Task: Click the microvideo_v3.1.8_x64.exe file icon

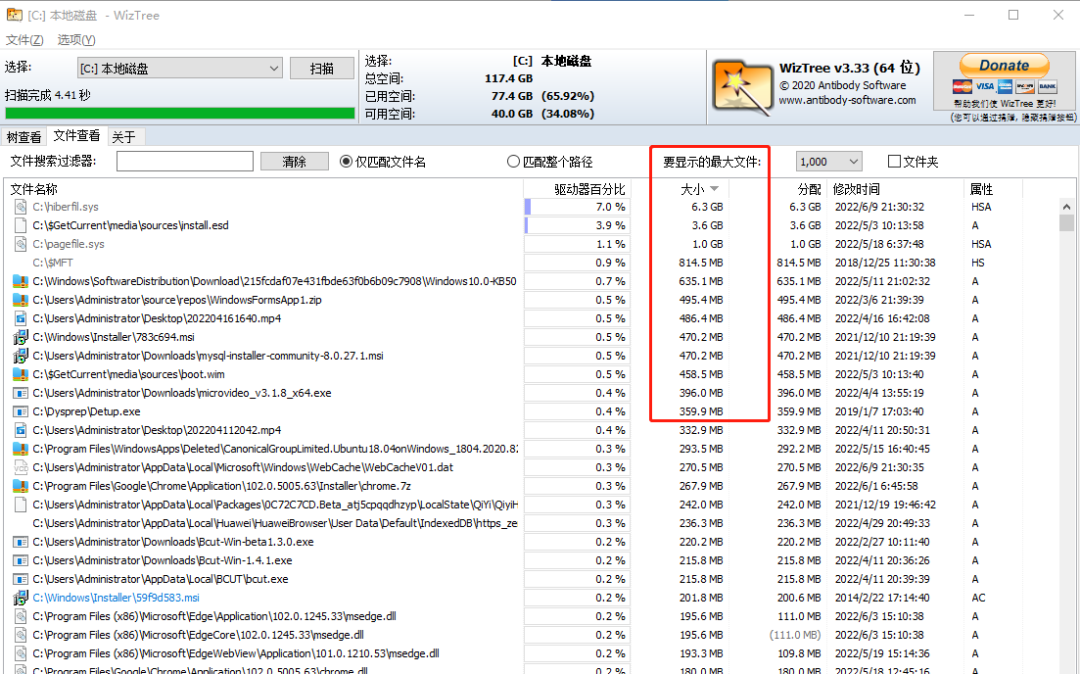Action: 21,393
